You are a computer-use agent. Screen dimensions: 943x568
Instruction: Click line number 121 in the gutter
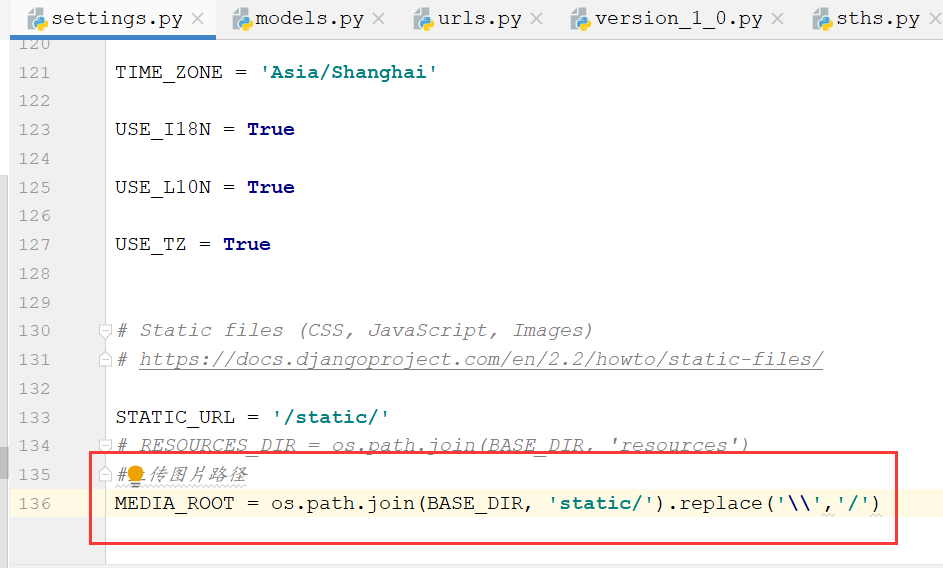34,73
